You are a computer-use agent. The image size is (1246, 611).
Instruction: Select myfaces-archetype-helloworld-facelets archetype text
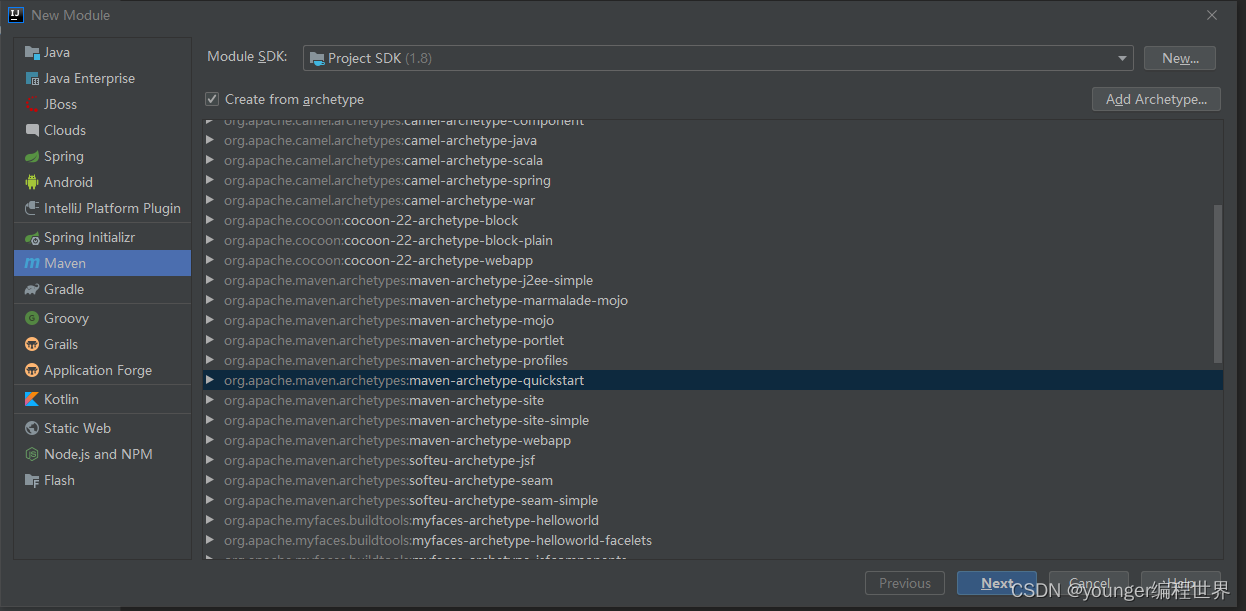[532, 540]
